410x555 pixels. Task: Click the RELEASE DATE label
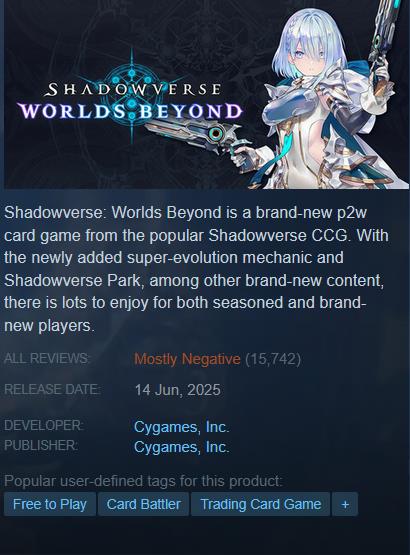(x=52, y=389)
